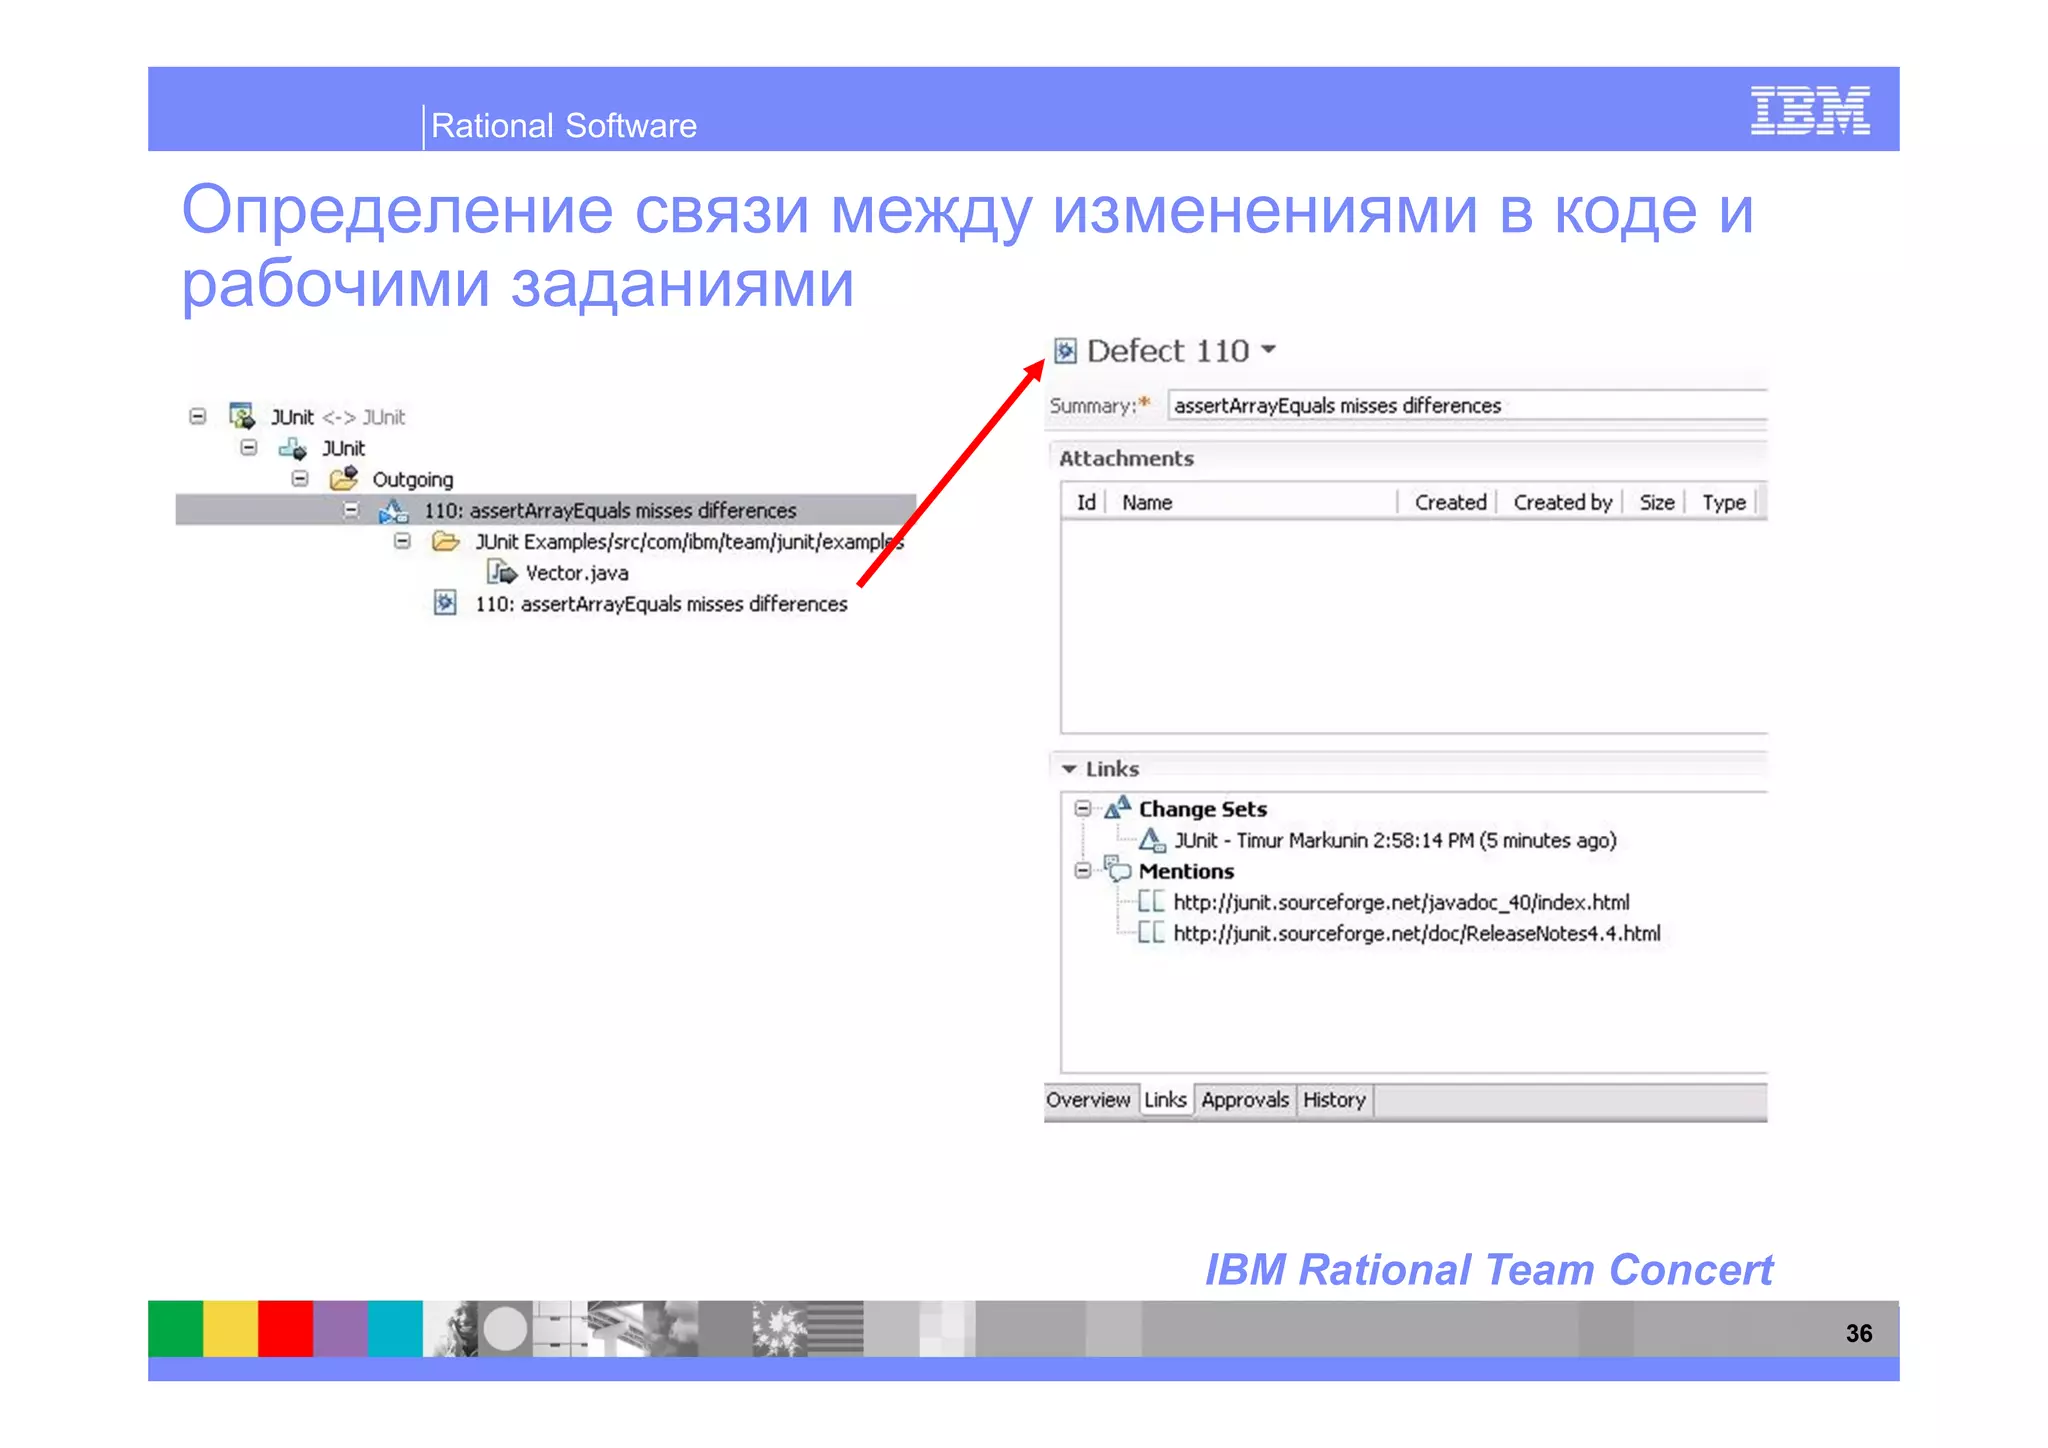This screenshot has width=2048, height=1448.
Task: Click the JUnit component icon
Action: tap(292, 448)
